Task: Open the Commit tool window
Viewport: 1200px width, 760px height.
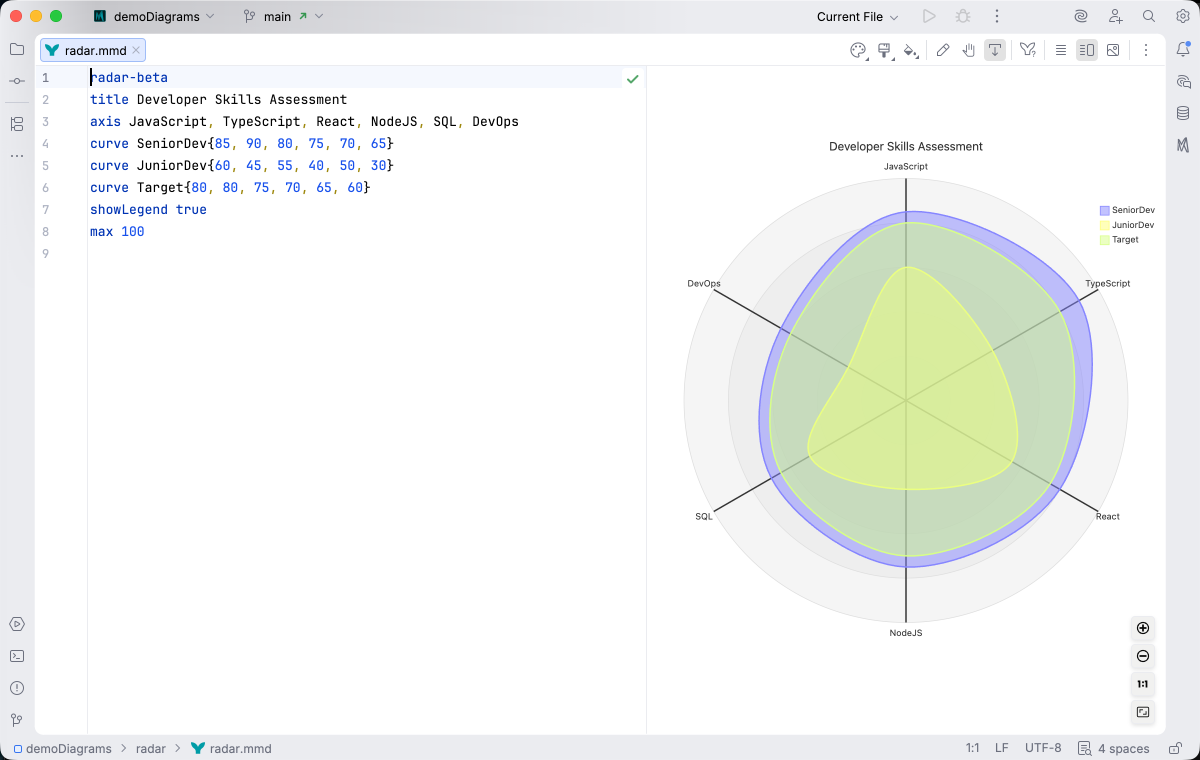Action: [17, 80]
